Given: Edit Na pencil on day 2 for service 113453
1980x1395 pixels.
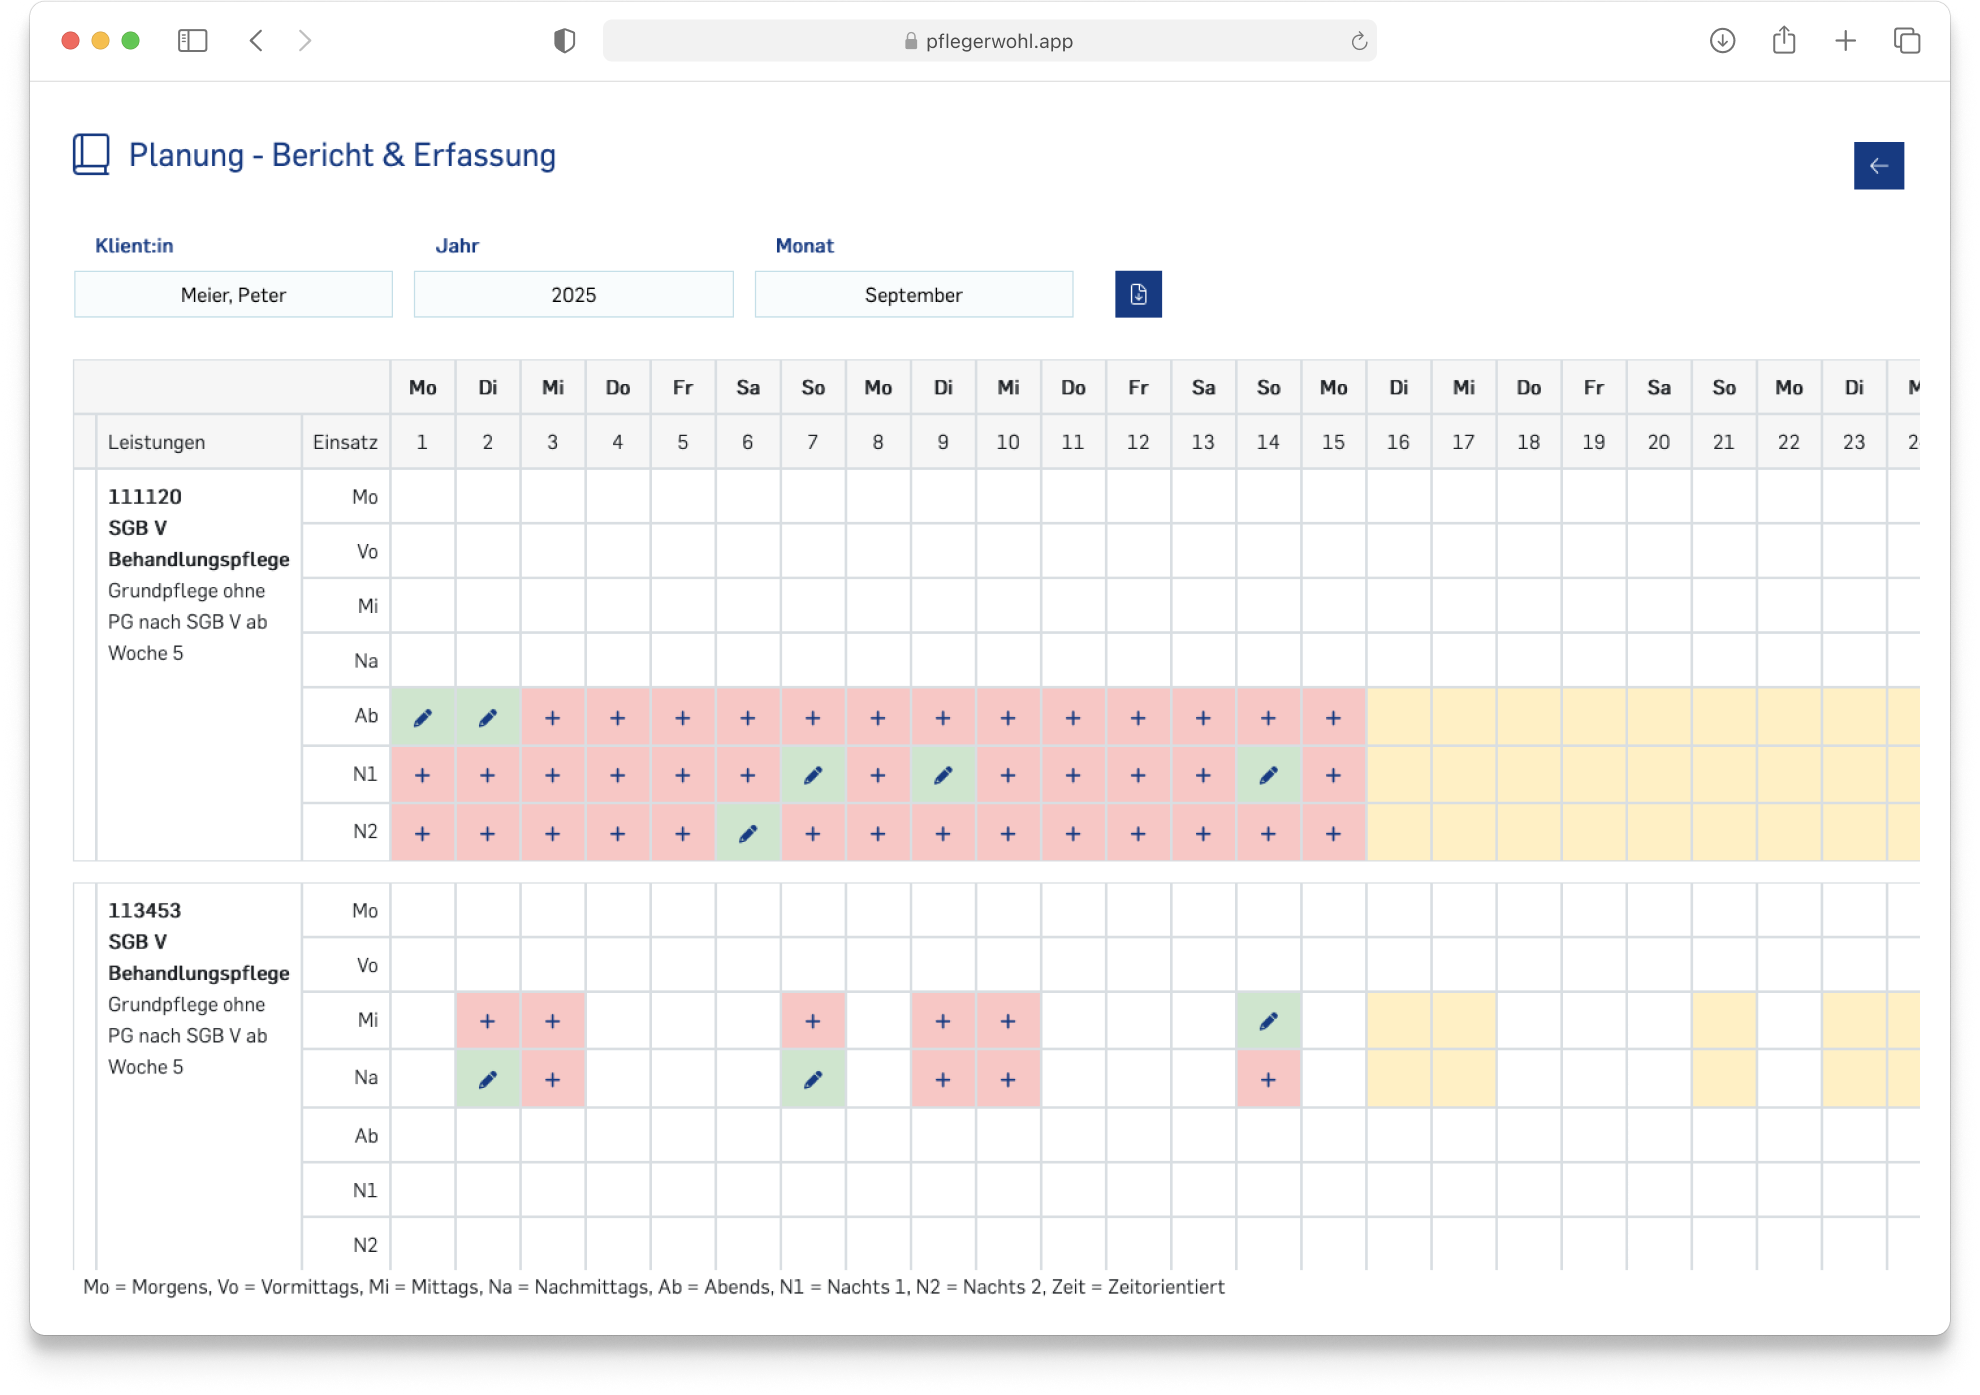Looking at the screenshot, I should (x=487, y=1079).
